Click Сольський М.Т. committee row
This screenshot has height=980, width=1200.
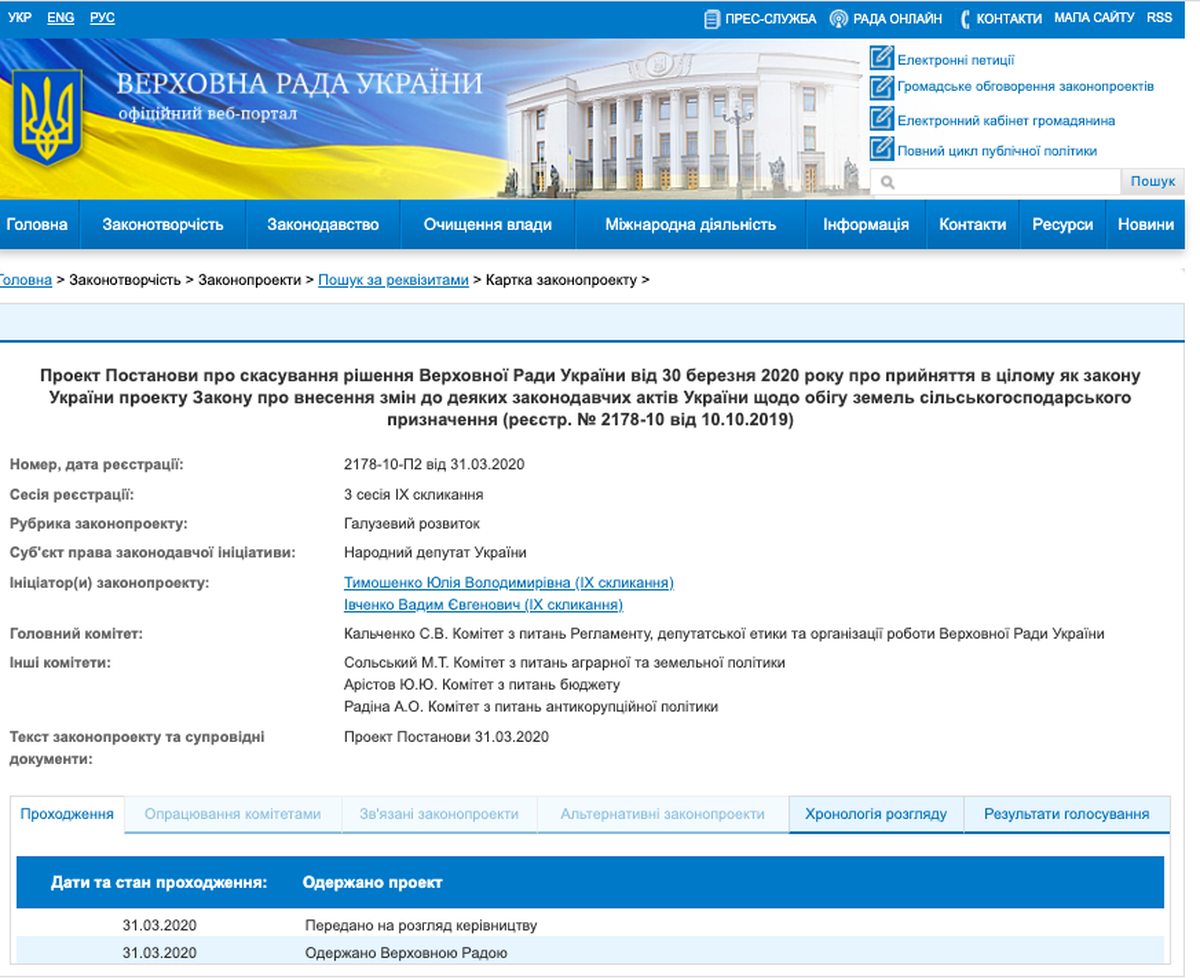[565, 662]
